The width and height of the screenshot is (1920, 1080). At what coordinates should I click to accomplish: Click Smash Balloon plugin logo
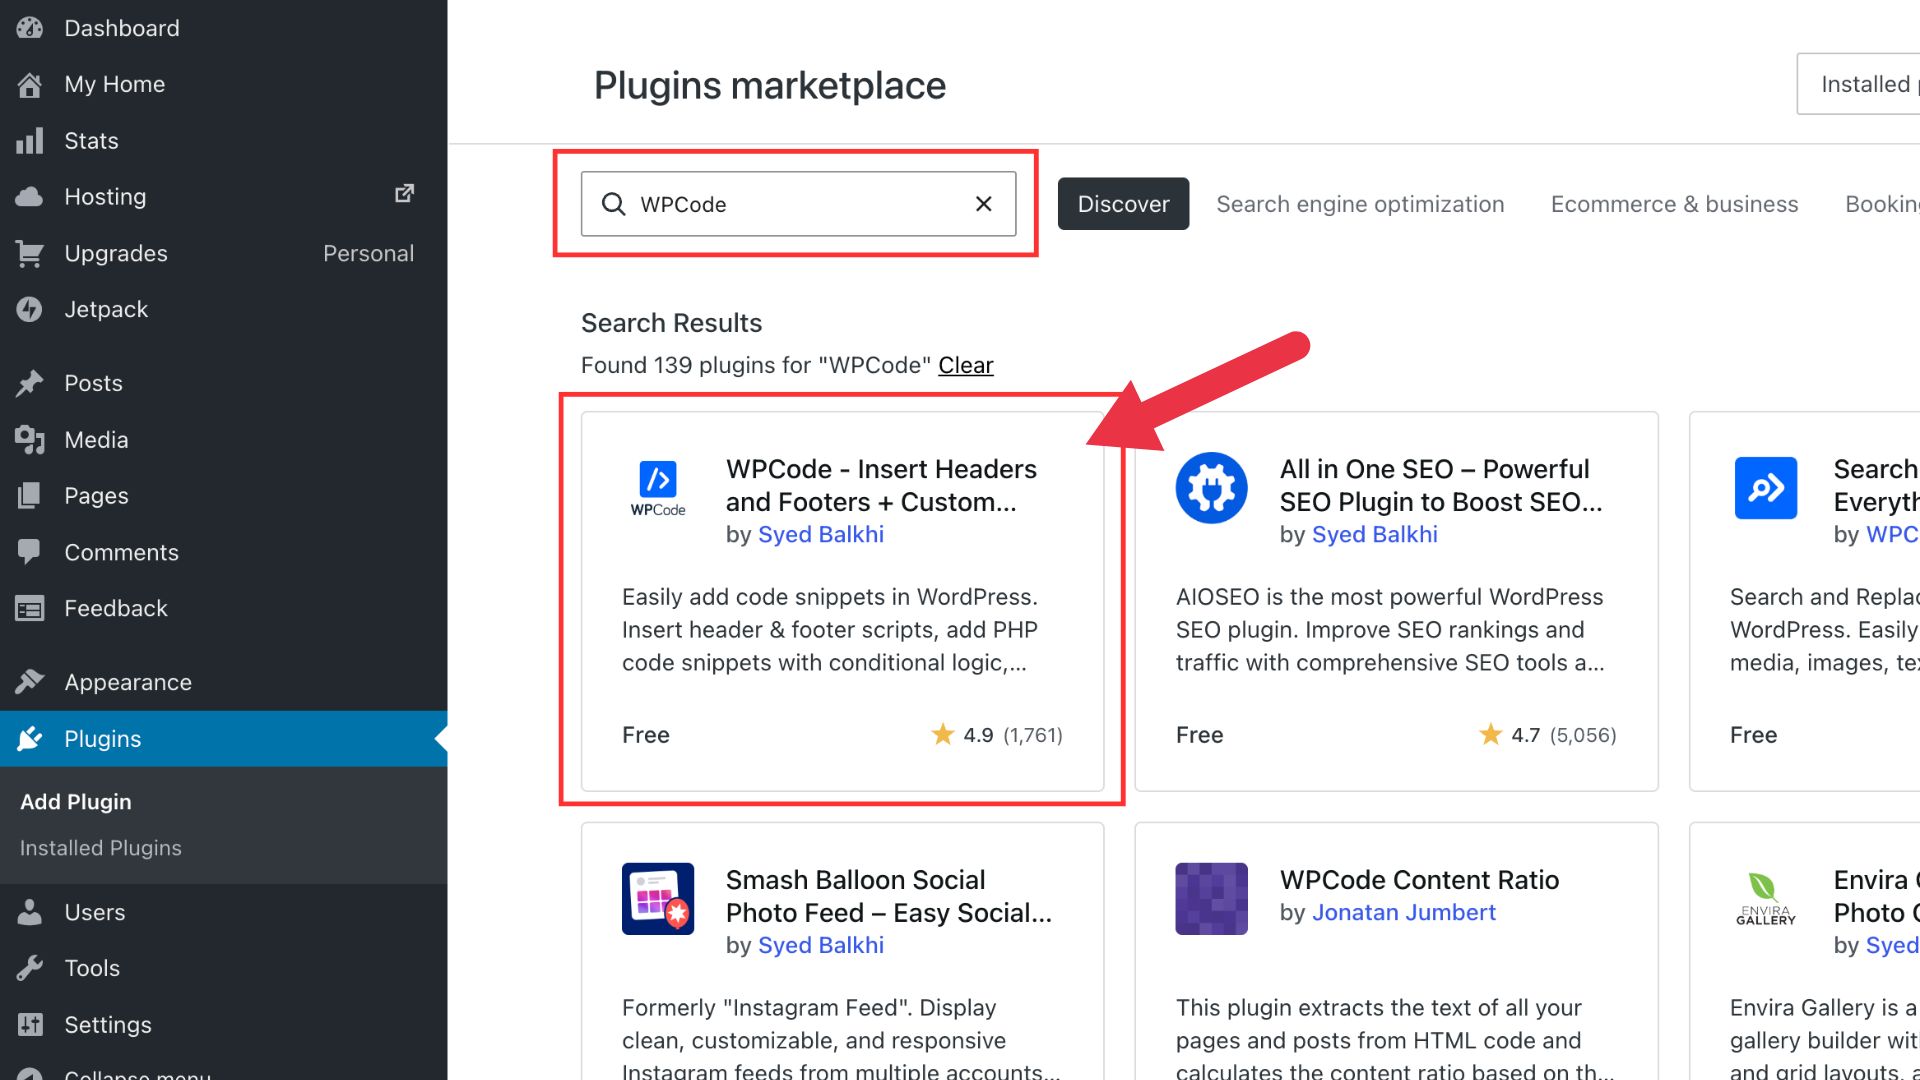[658, 899]
